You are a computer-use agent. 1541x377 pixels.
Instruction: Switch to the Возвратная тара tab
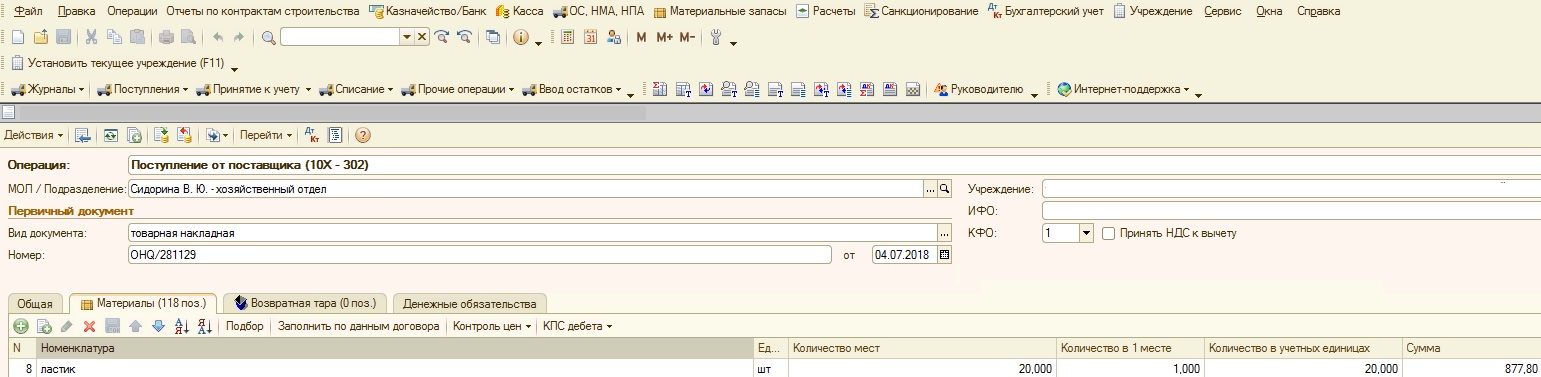pyautogui.click(x=305, y=303)
